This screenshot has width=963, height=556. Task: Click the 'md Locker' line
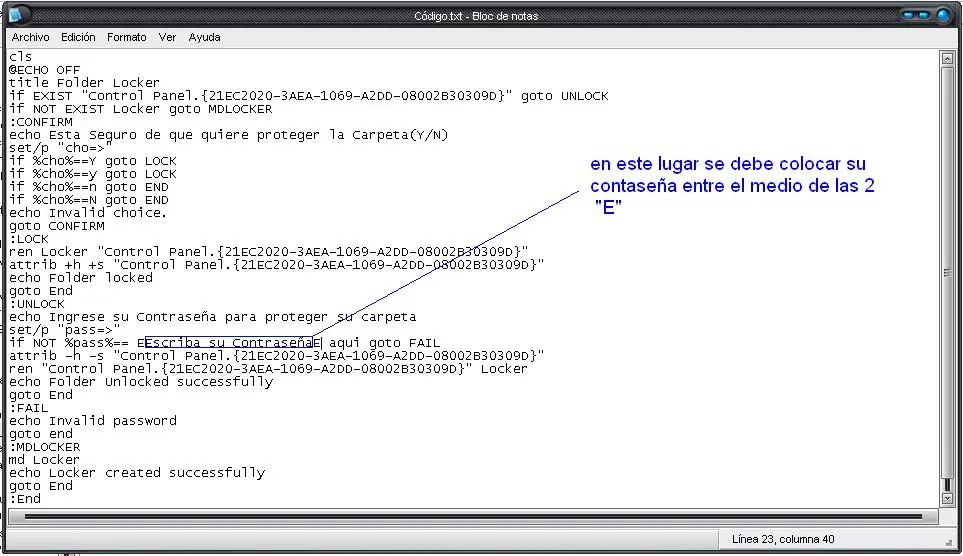[44, 460]
